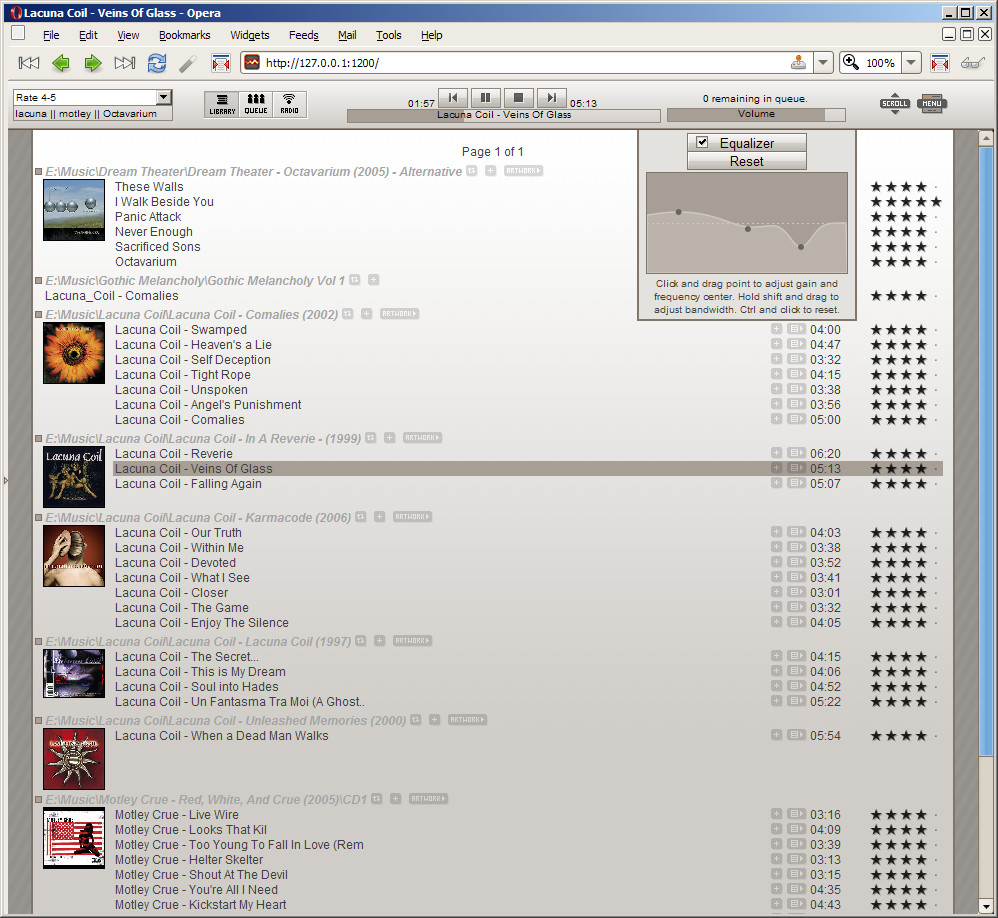The width and height of the screenshot is (998, 918).
Task: Collapse the Lacuna Coil (1997) album group
Action: pos(39,642)
